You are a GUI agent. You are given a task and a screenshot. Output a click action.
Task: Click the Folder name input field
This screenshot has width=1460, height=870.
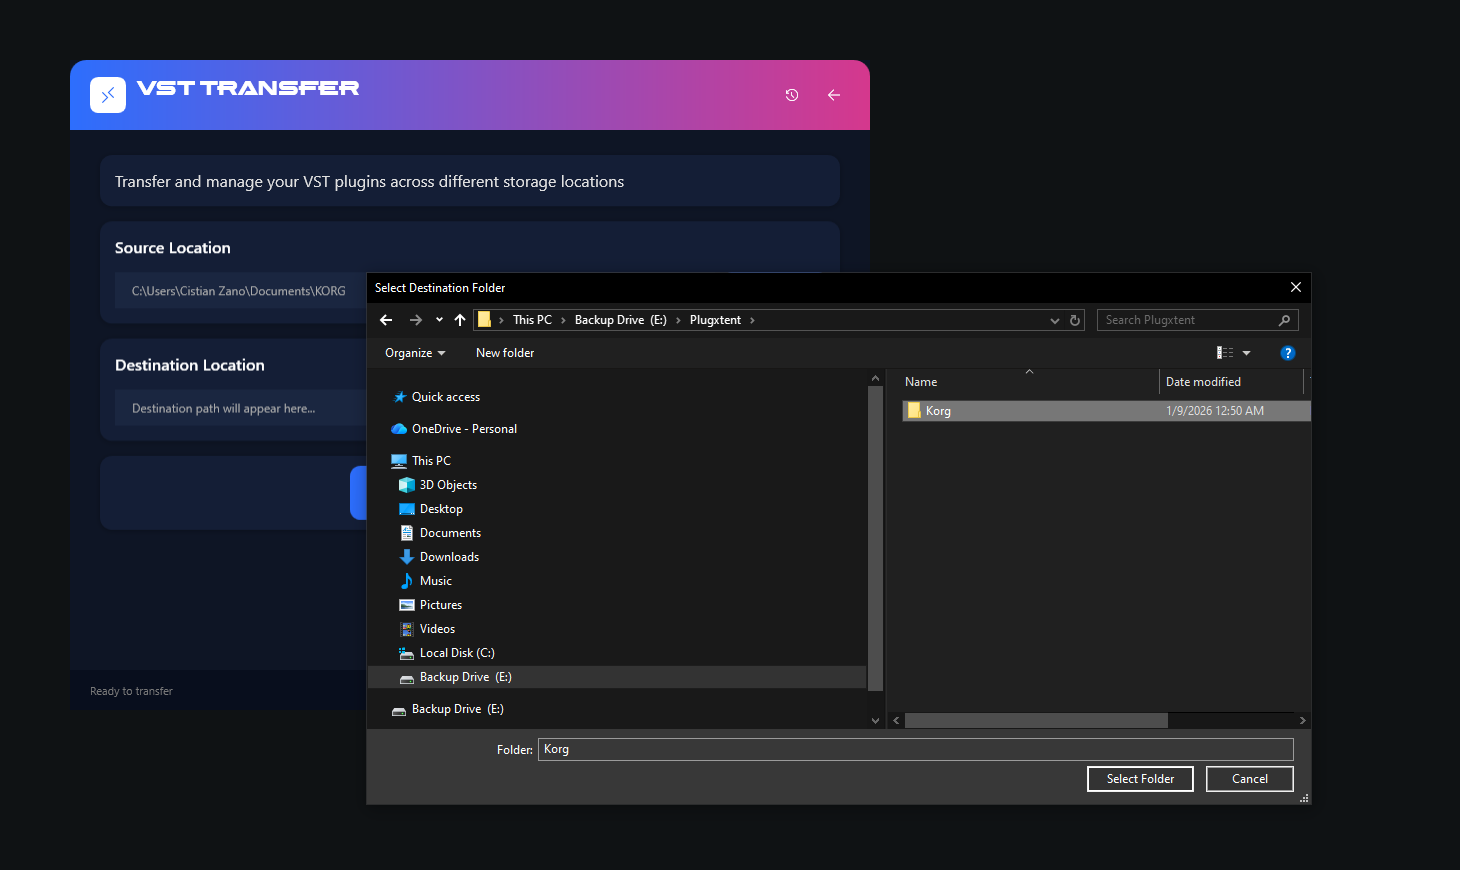pos(915,749)
